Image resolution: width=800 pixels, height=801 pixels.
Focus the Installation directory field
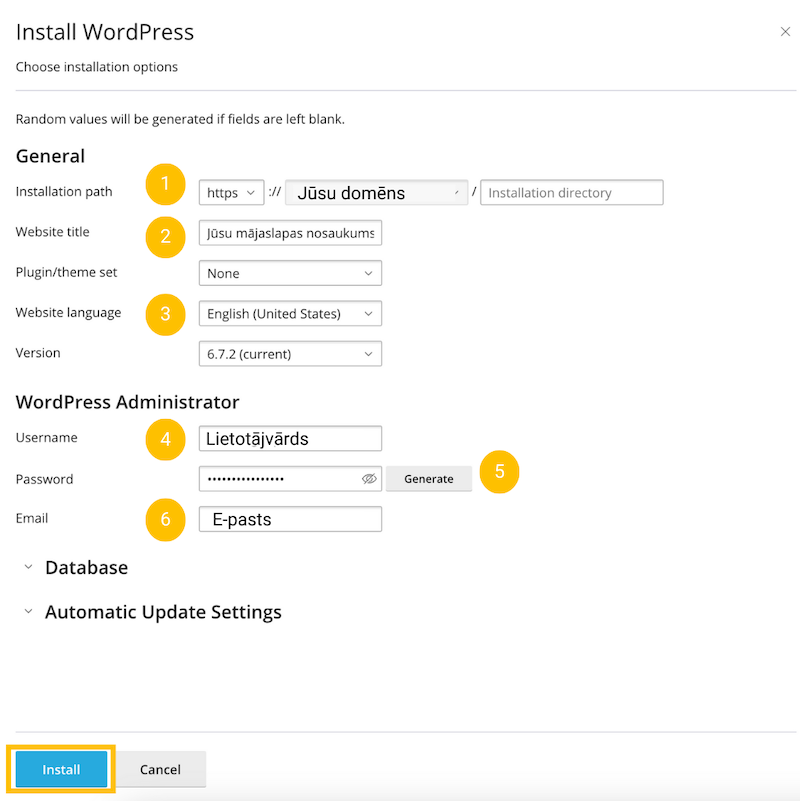coord(571,193)
